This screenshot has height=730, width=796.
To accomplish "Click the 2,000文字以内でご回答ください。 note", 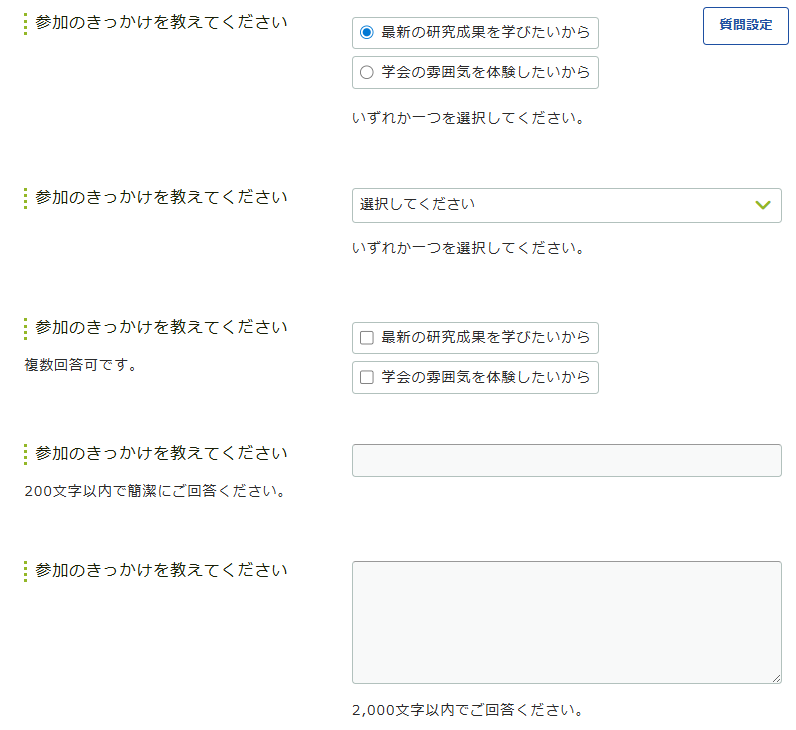I will tap(467, 711).
